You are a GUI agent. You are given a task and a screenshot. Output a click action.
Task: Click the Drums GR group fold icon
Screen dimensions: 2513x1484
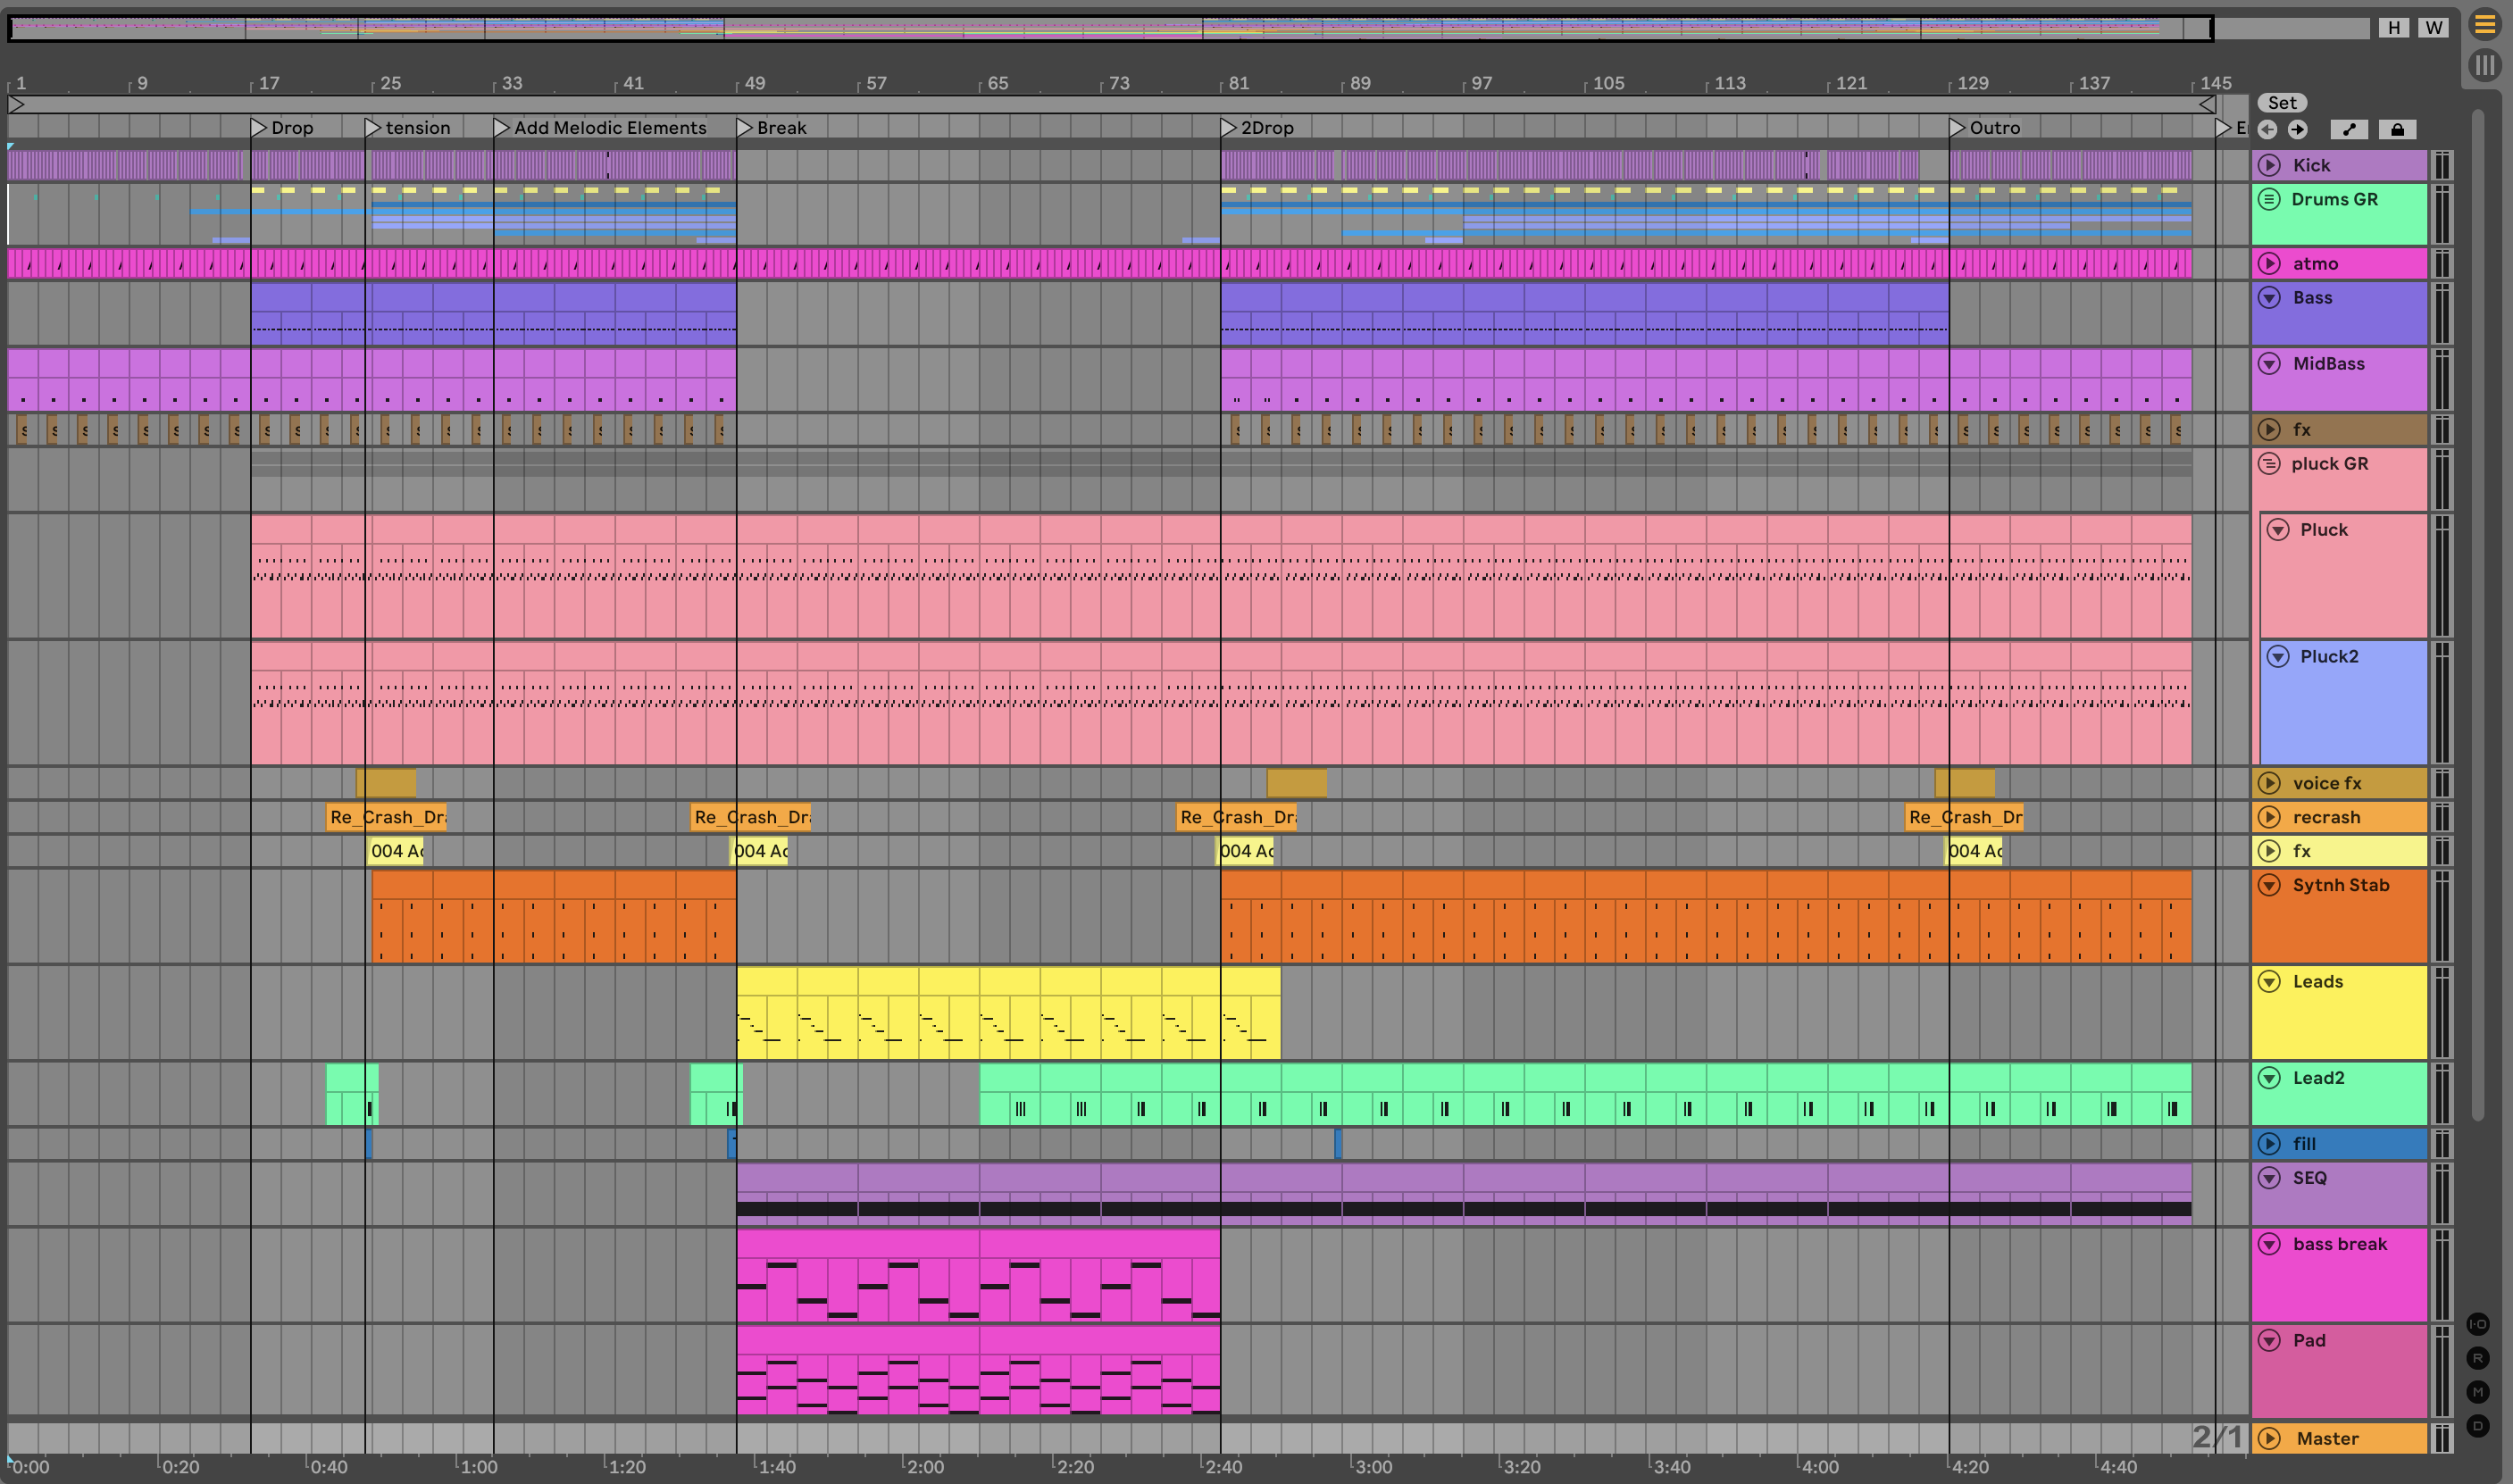[x=2269, y=199]
